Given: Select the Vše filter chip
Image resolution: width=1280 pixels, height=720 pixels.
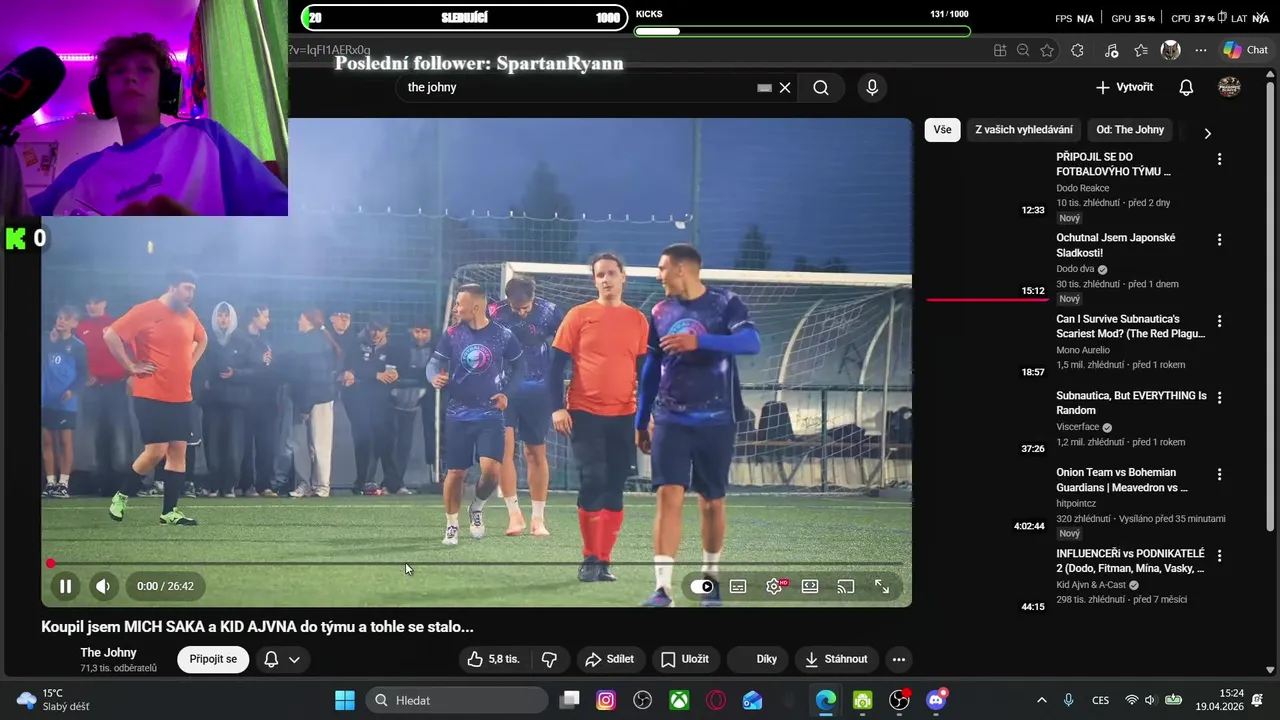Looking at the screenshot, I should pyautogui.click(x=942, y=130).
